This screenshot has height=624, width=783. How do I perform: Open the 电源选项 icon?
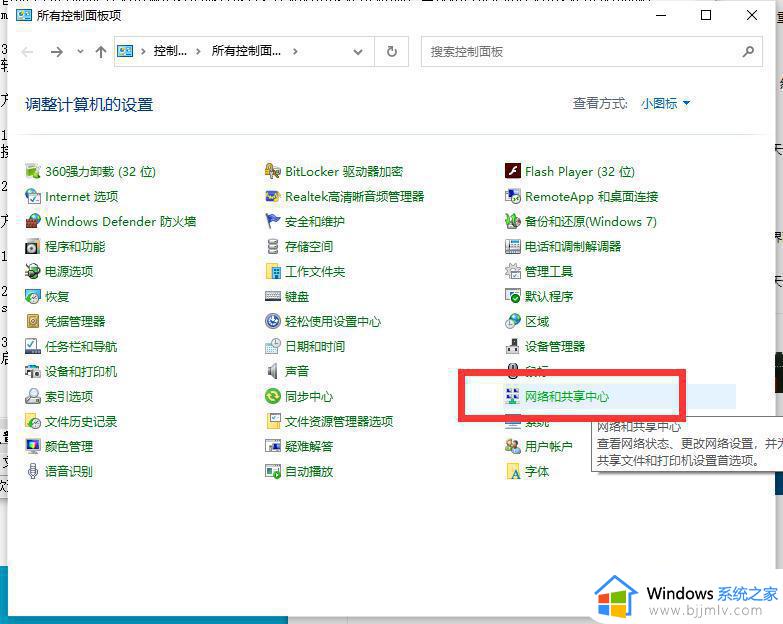(x=32, y=272)
